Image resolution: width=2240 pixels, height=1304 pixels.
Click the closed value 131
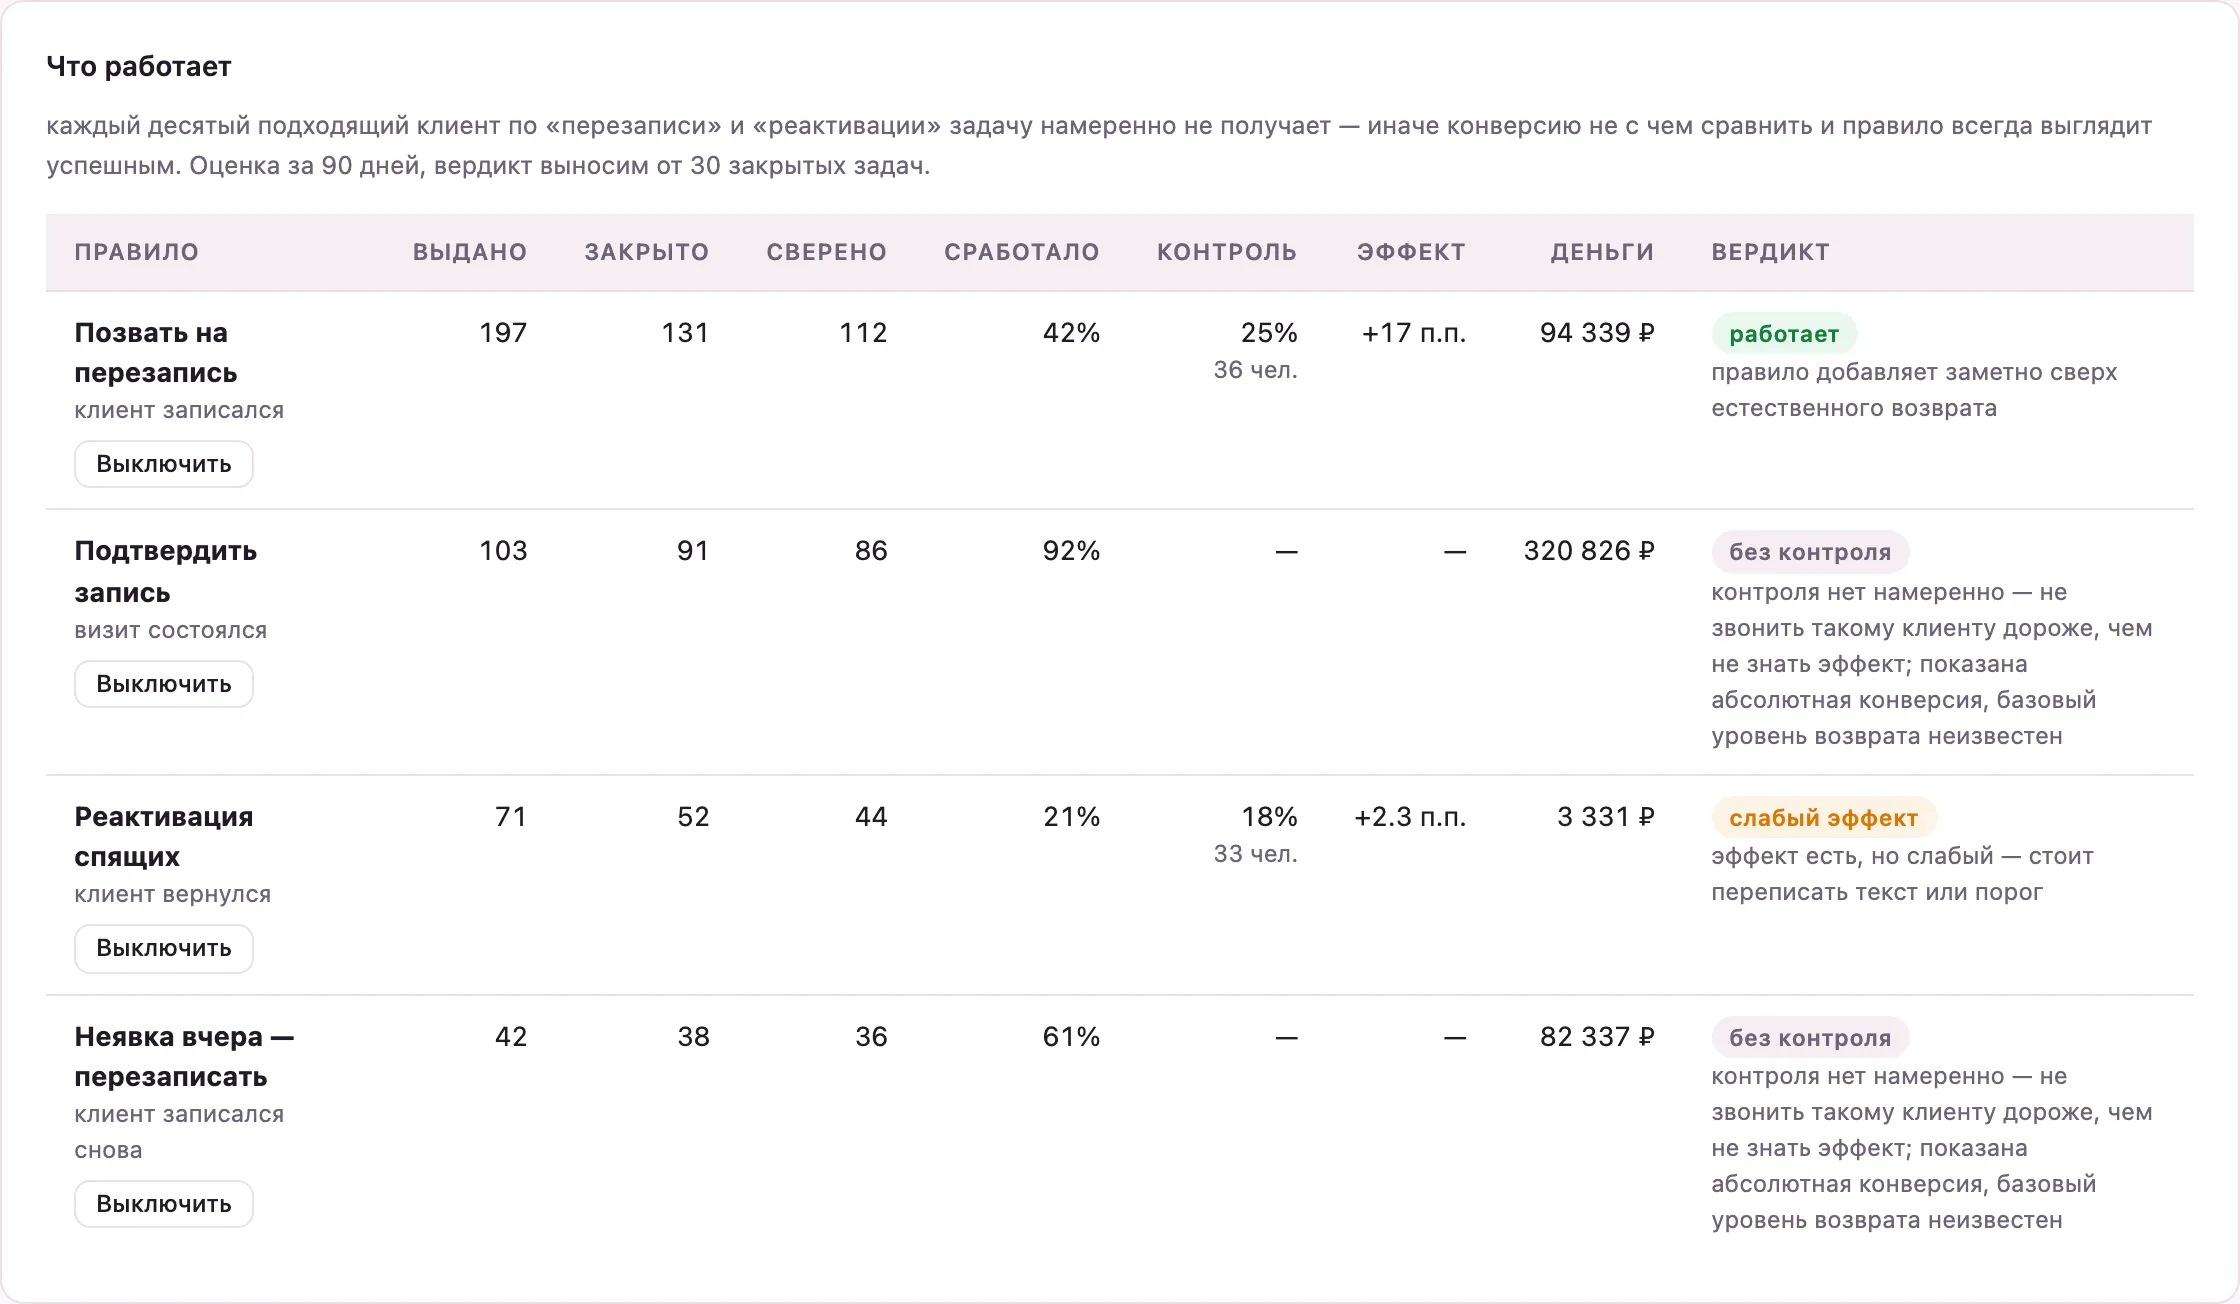[685, 333]
